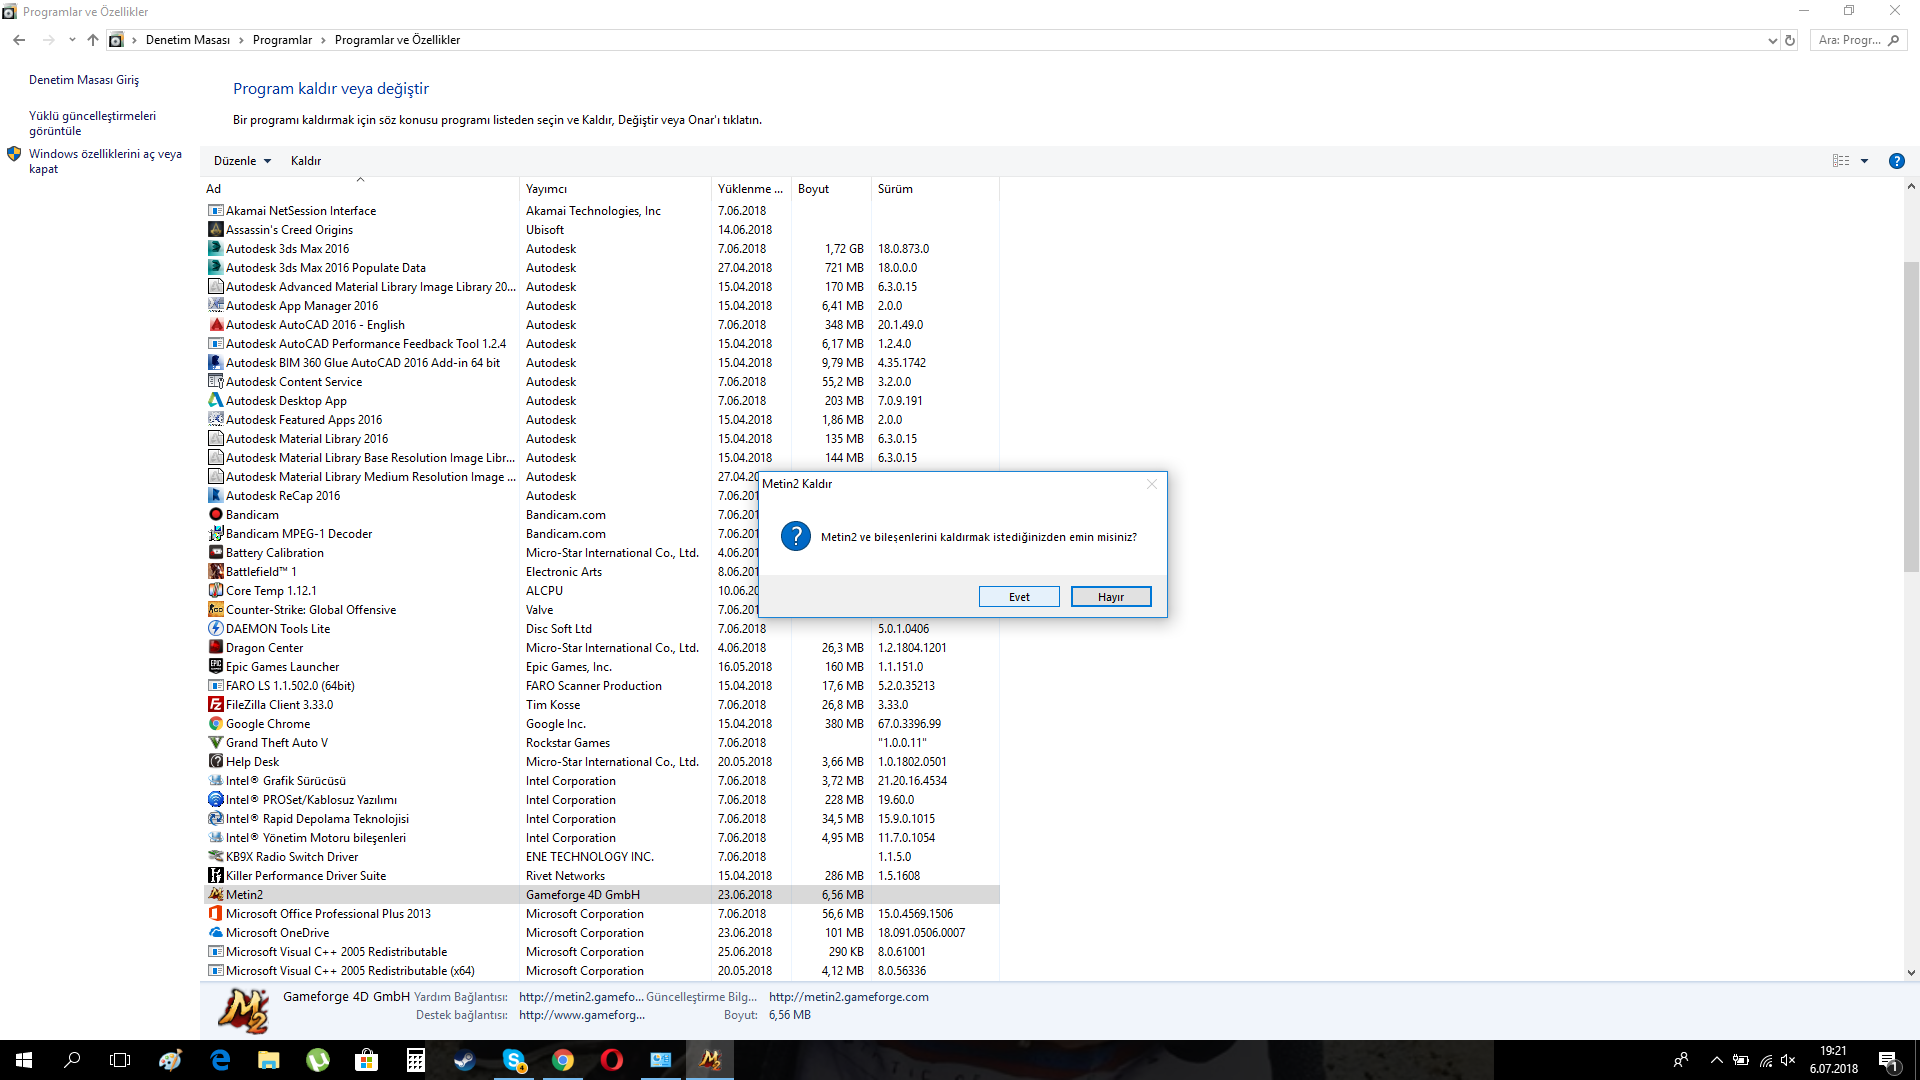
Task: Open Paint from the taskbar
Action: point(170,1060)
